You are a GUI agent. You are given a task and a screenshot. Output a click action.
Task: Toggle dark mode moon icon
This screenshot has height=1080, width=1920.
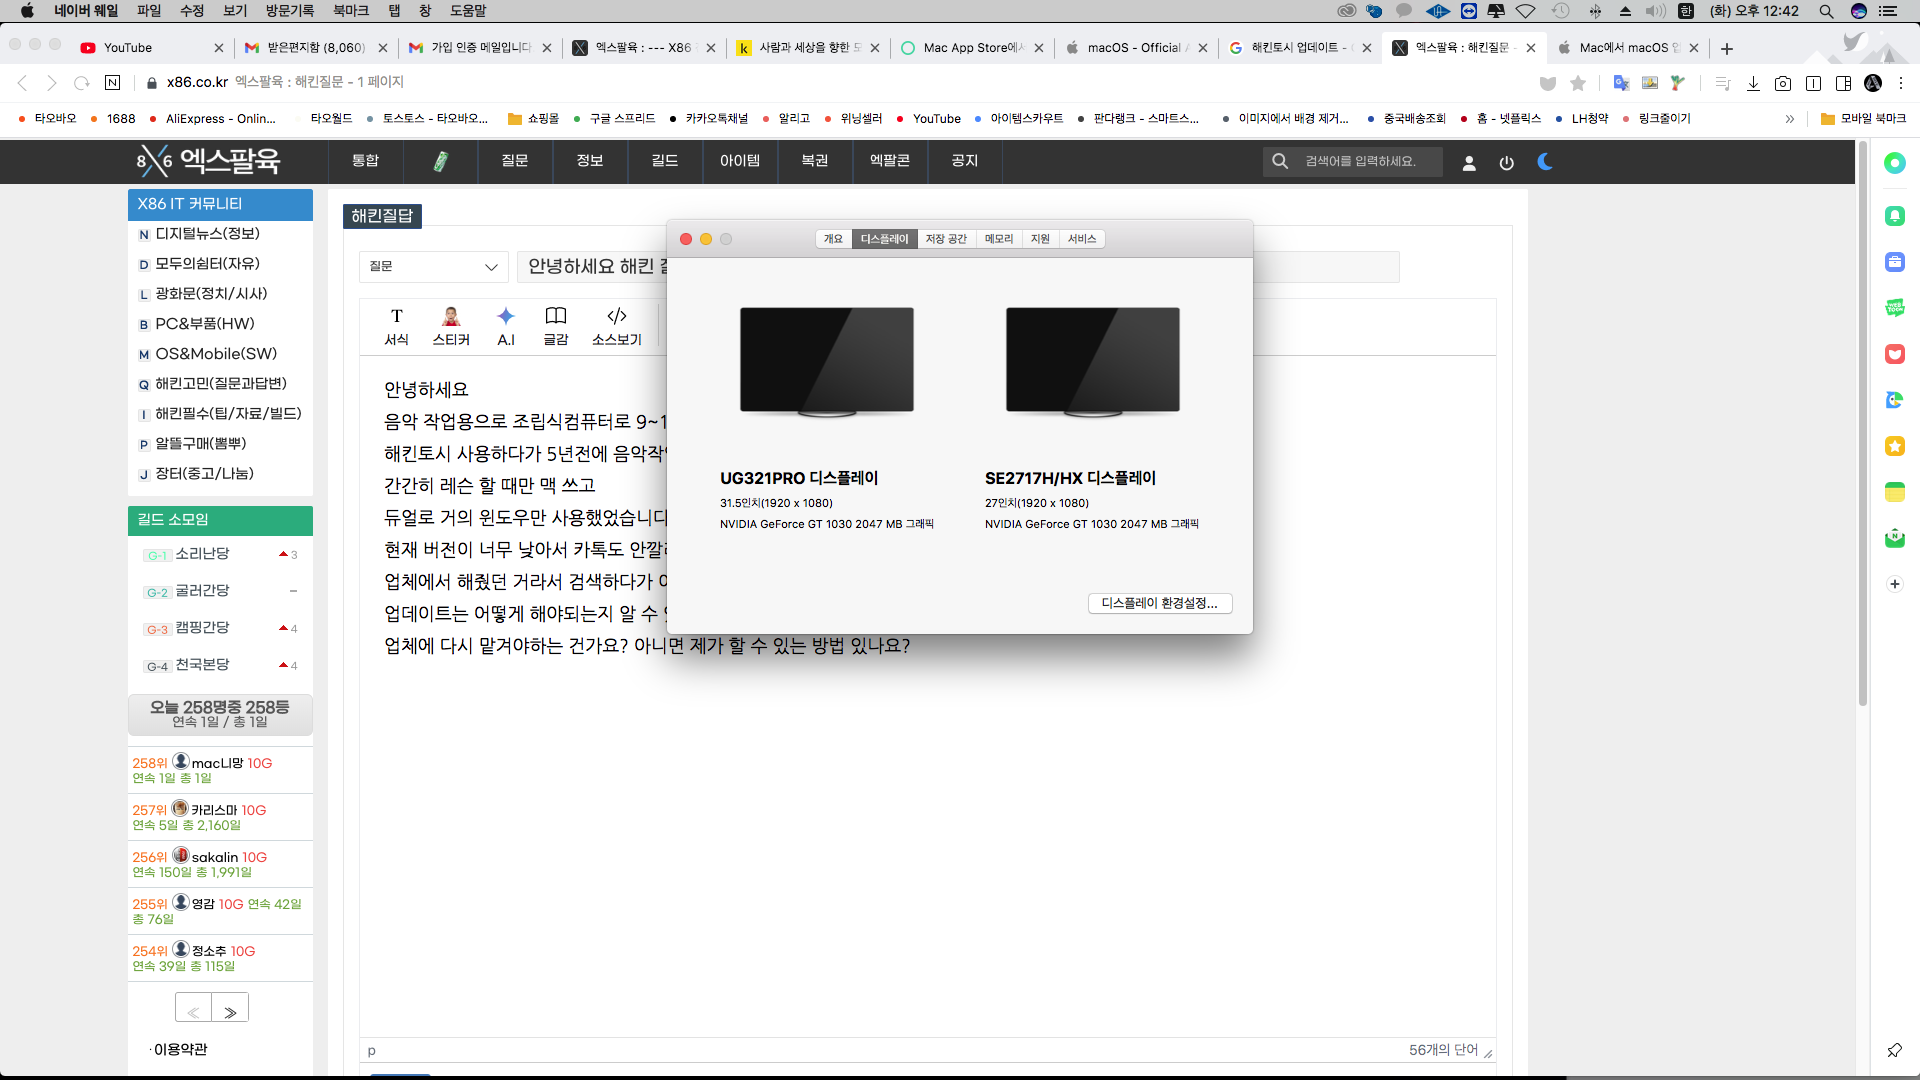(1545, 161)
